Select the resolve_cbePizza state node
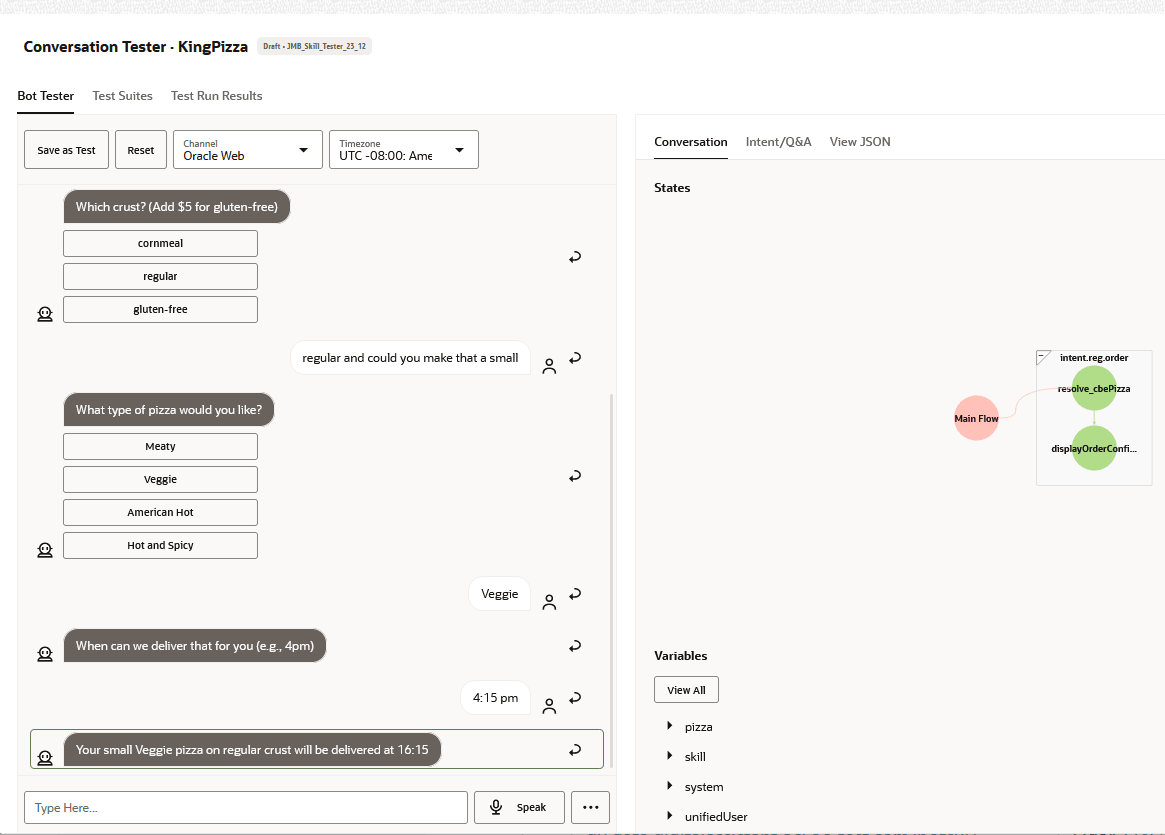 pyautogui.click(x=1094, y=389)
